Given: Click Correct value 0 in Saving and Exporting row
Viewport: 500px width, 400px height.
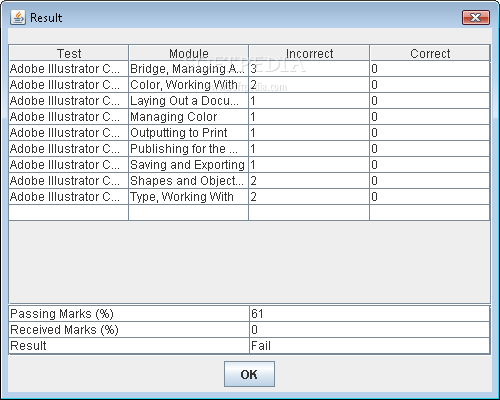Looking at the screenshot, I should point(430,165).
